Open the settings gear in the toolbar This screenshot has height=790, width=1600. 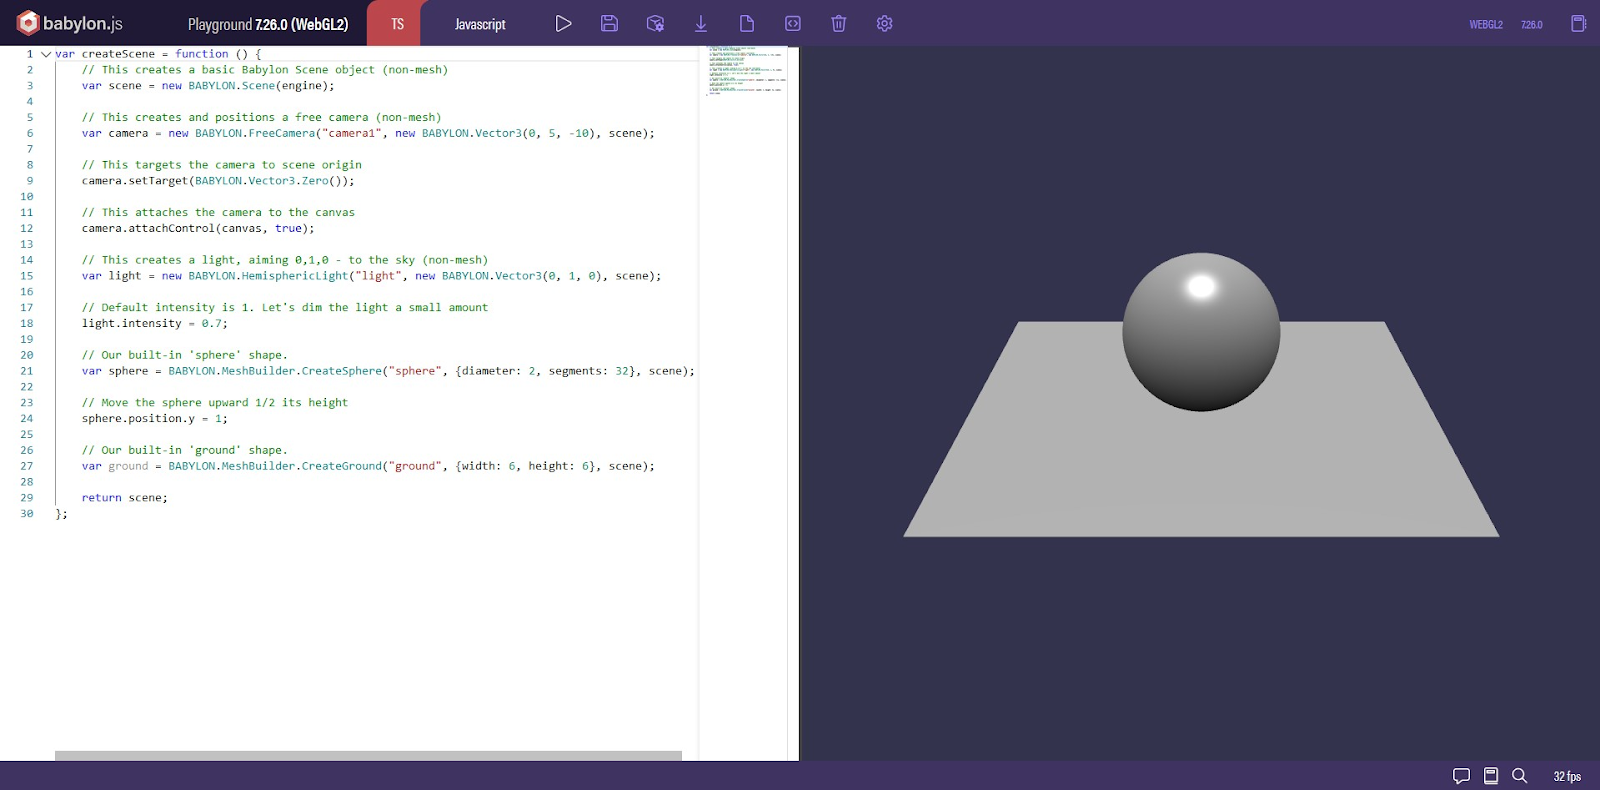885,23
